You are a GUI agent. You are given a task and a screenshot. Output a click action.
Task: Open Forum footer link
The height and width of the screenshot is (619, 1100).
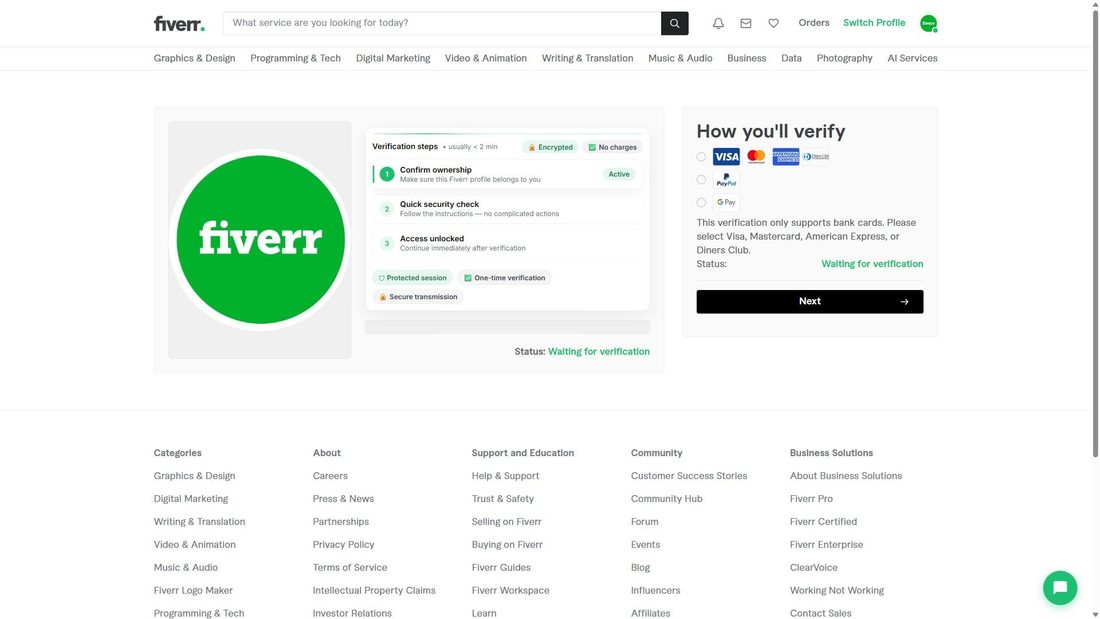(644, 522)
